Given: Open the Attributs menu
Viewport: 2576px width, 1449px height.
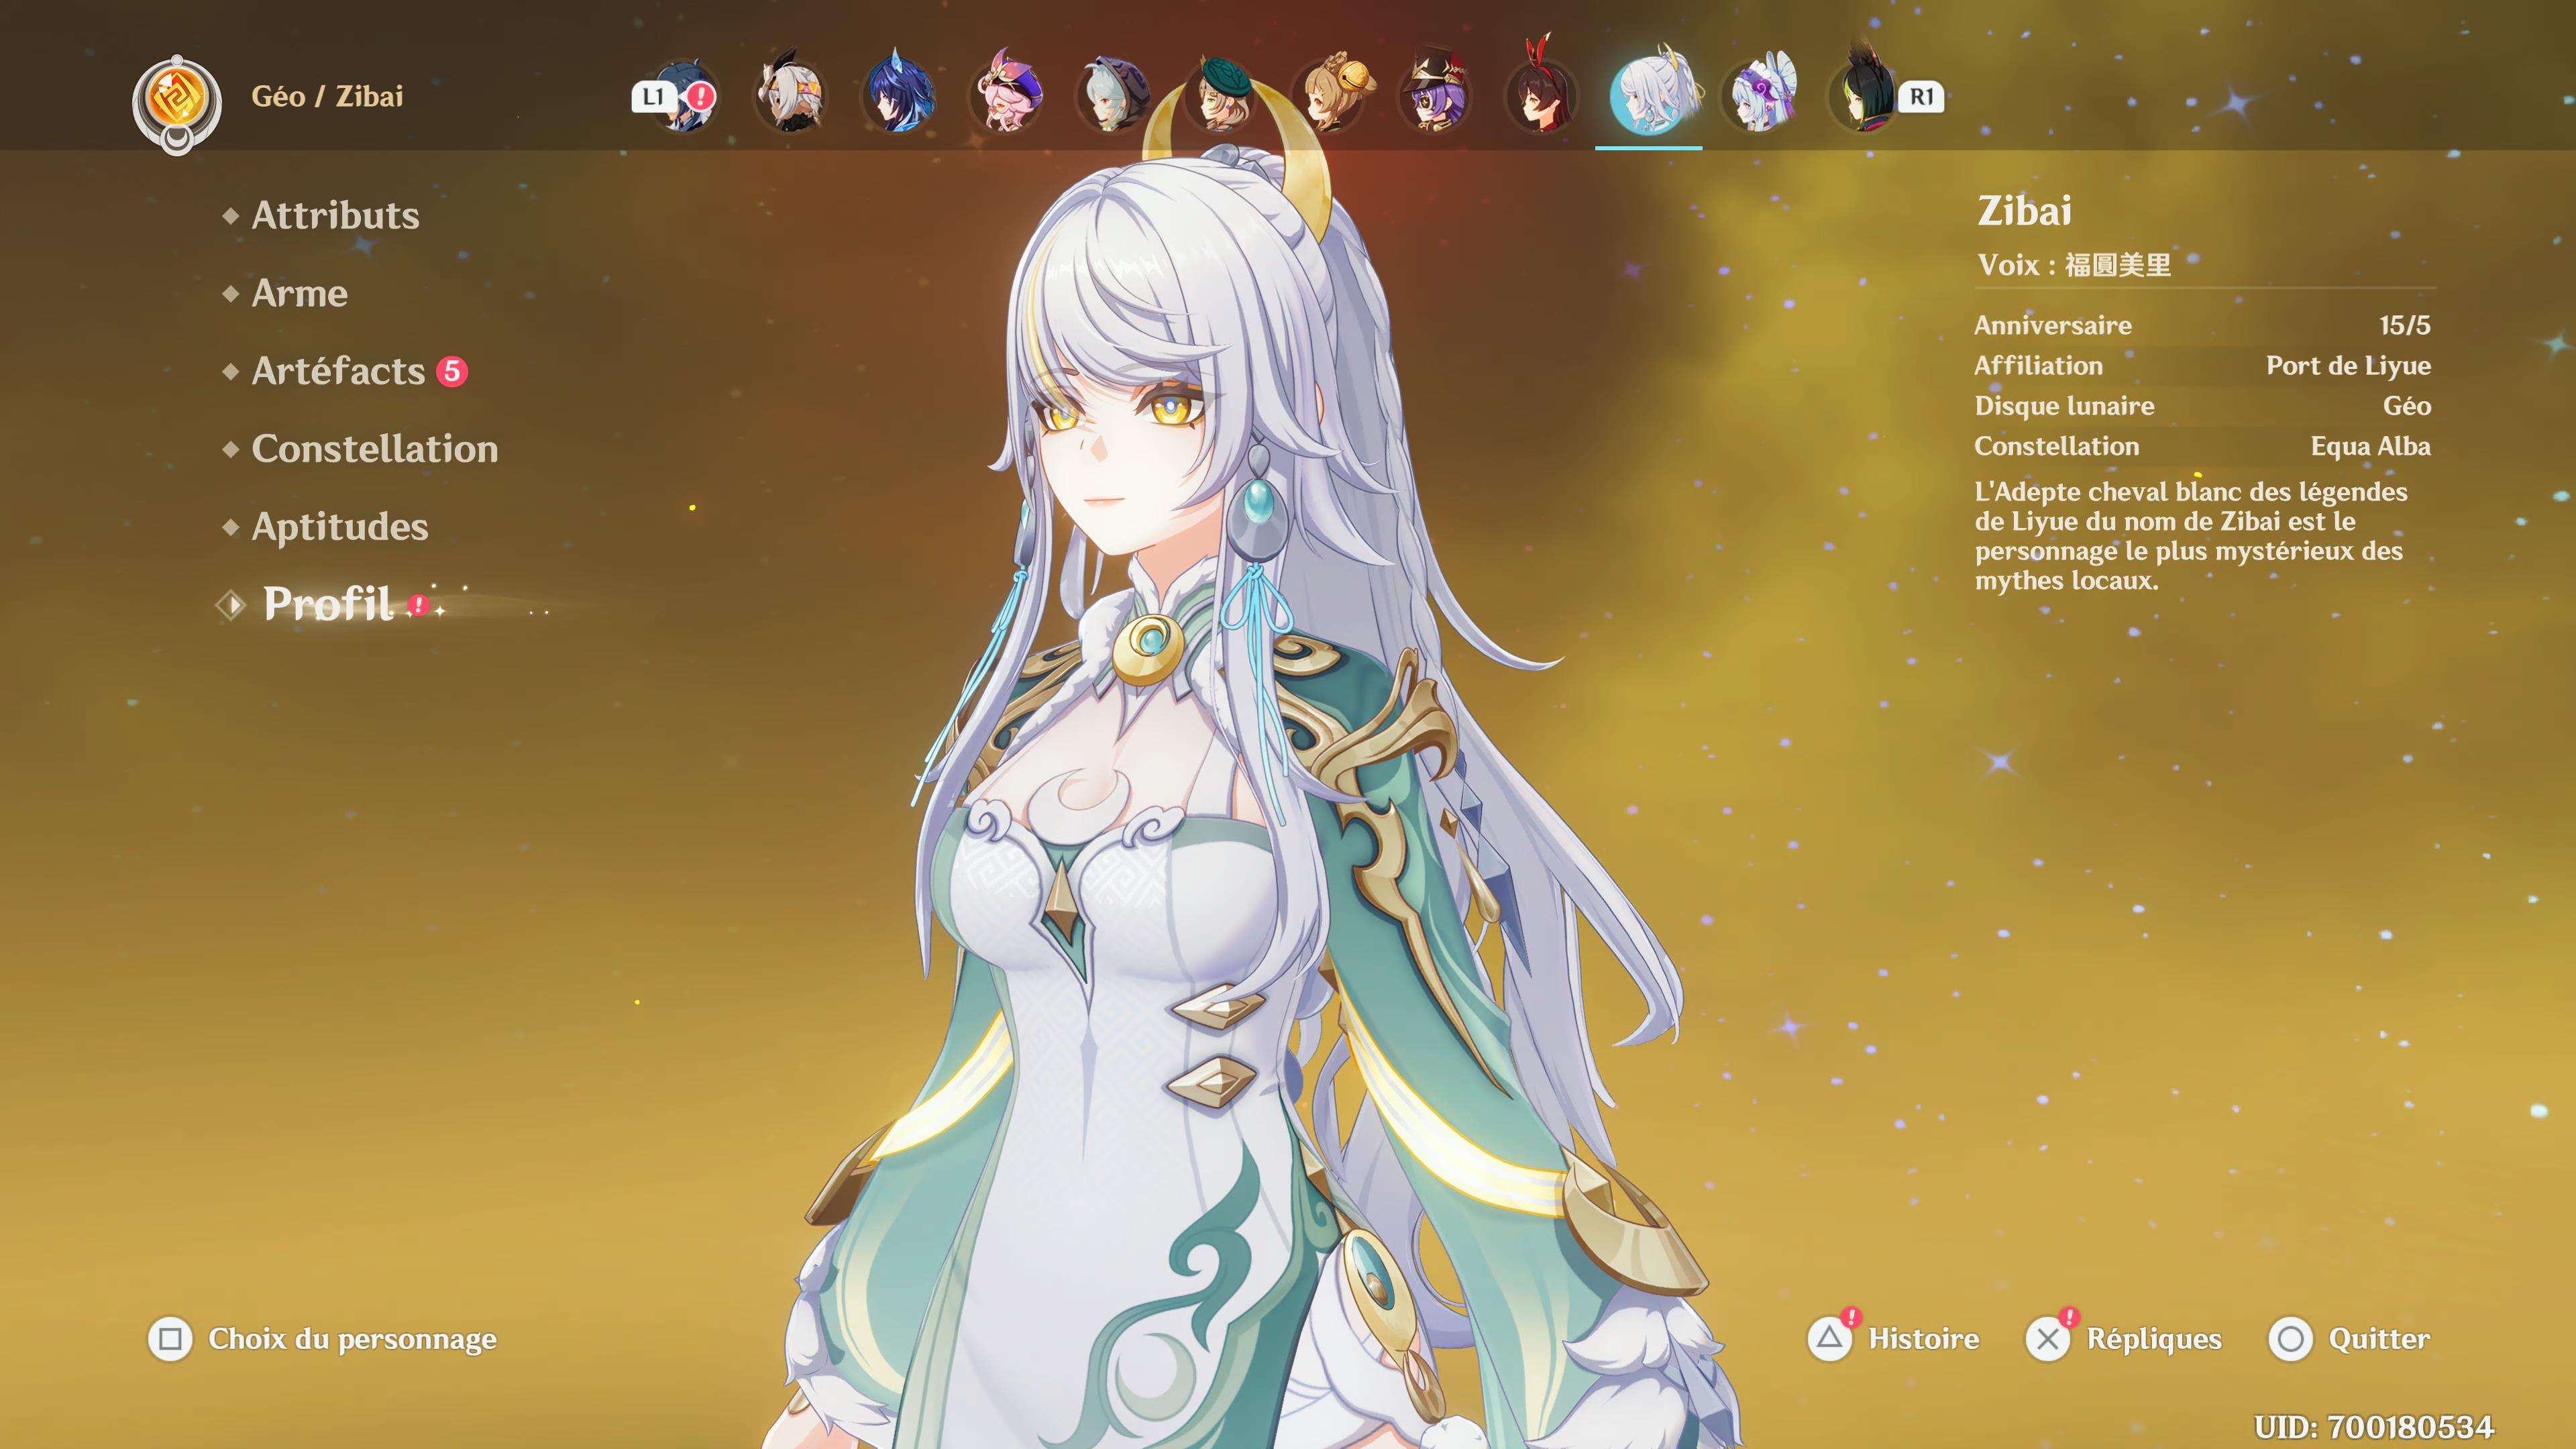Looking at the screenshot, I should [335, 215].
